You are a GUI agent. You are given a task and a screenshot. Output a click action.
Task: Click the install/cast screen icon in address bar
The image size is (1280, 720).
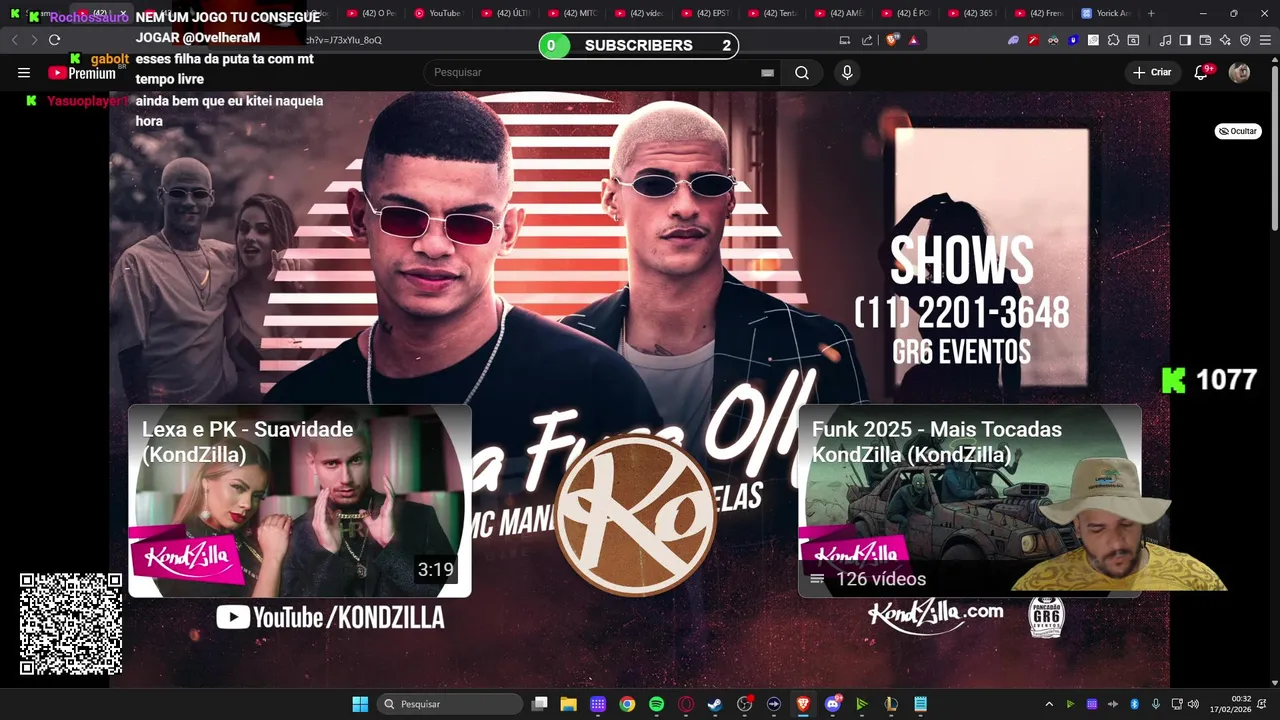coord(845,40)
